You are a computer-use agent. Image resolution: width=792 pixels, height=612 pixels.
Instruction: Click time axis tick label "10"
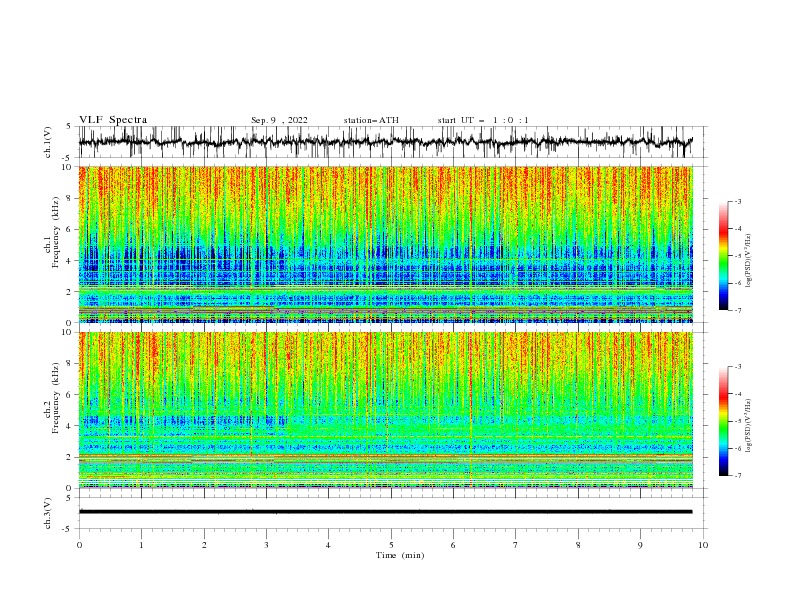pos(703,545)
